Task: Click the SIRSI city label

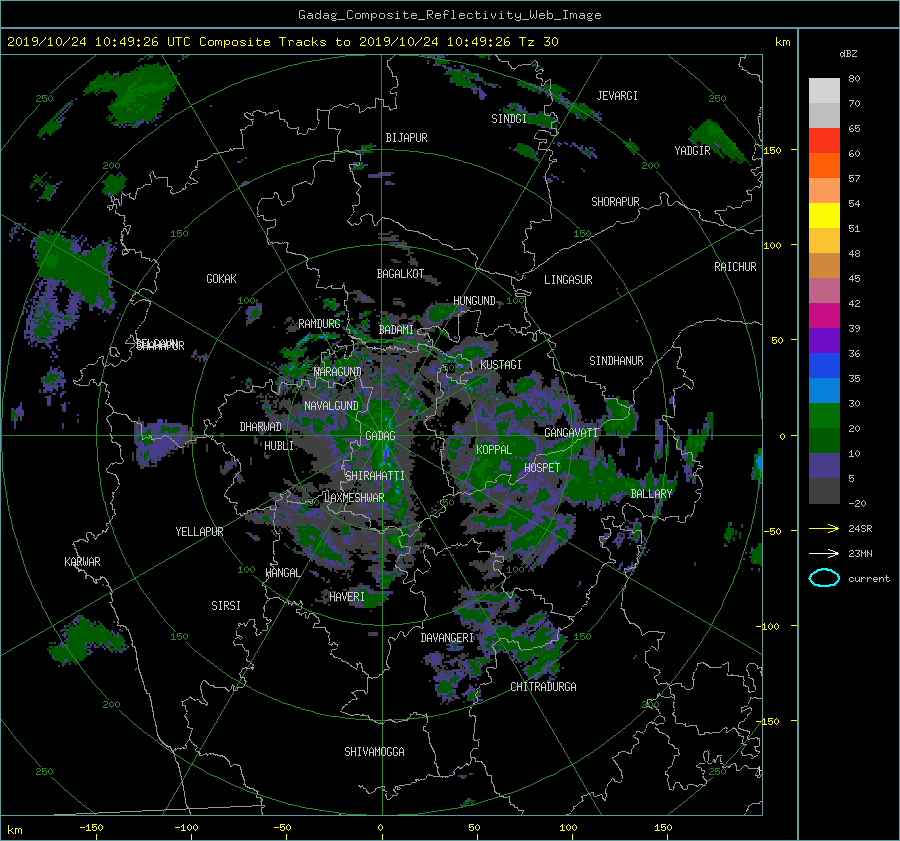Action: pyautogui.click(x=226, y=606)
